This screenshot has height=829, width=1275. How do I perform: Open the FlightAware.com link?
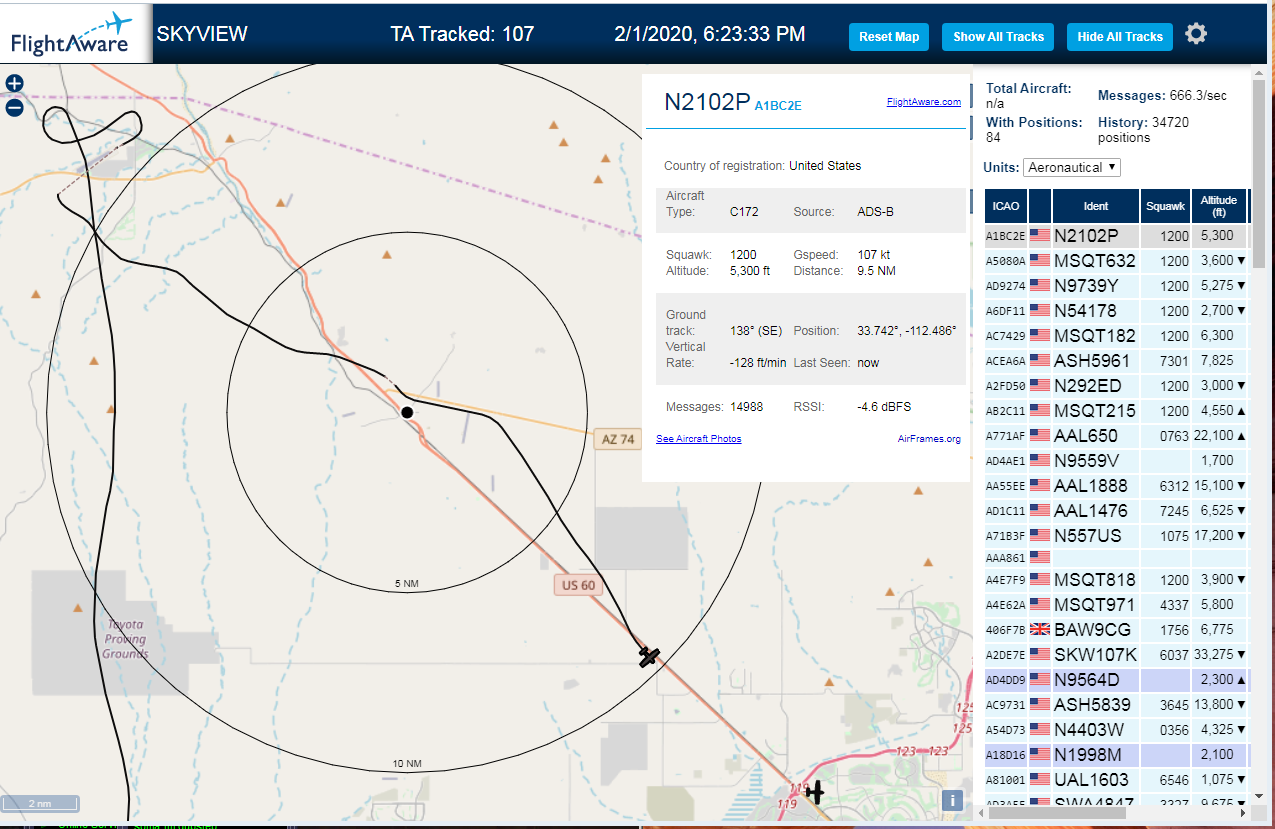(x=923, y=101)
